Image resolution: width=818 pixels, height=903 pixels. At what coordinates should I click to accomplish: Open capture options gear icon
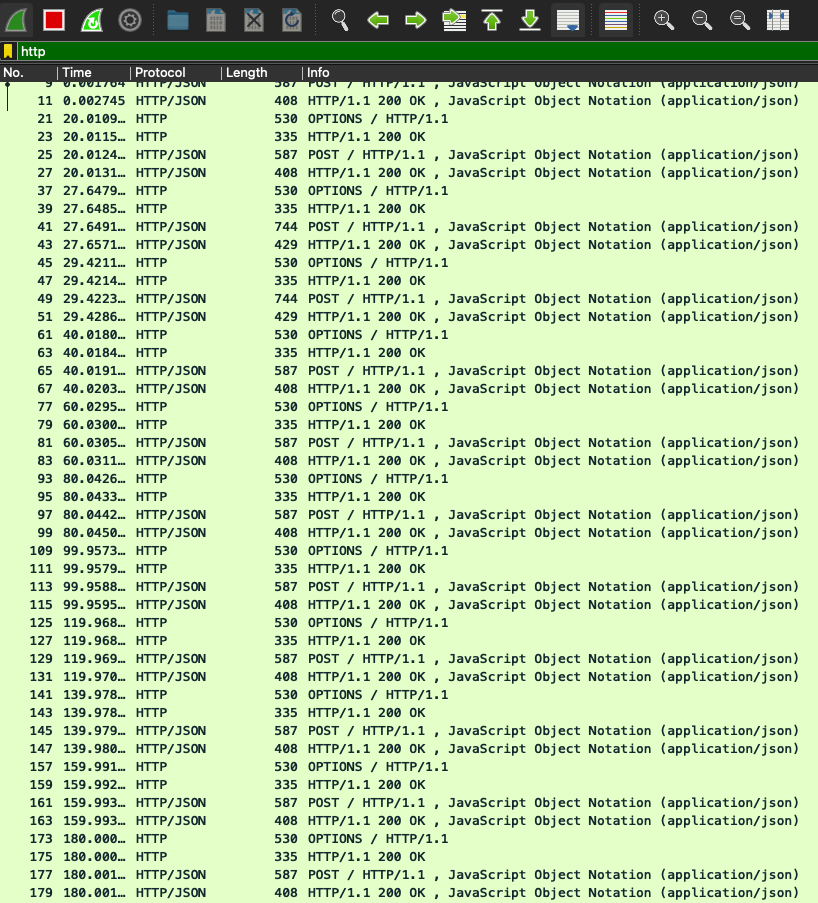(x=129, y=19)
